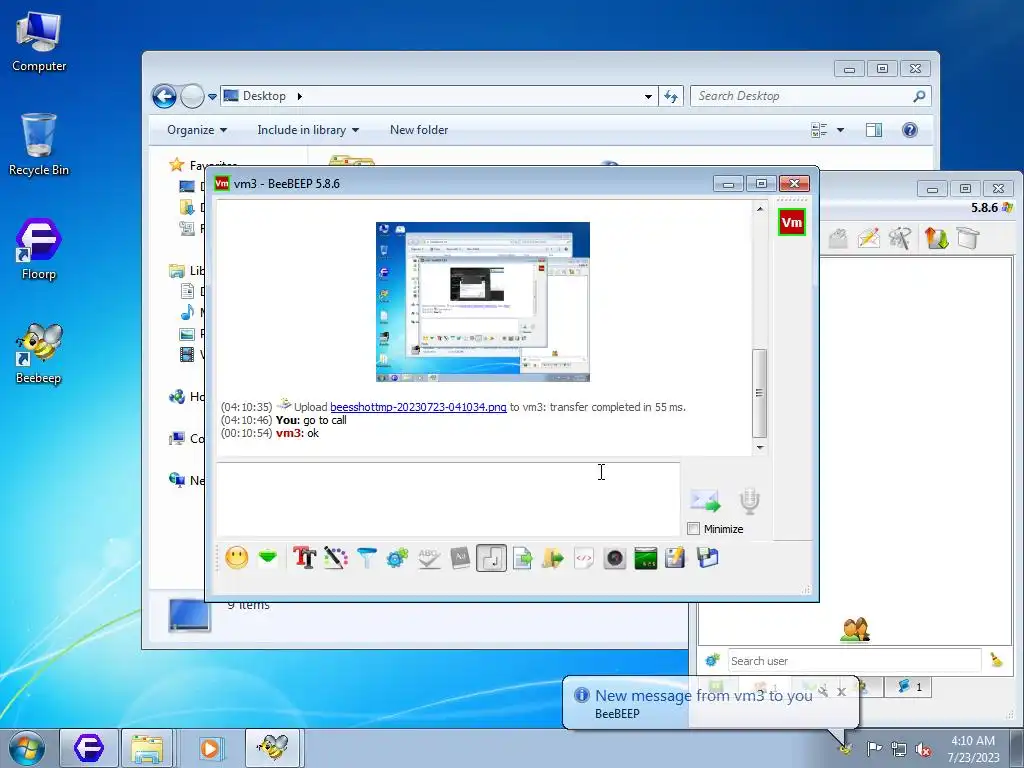Open chat settings blue gears icon
The image size is (1024, 768).
pyautogui.click(x=397, y=558)
